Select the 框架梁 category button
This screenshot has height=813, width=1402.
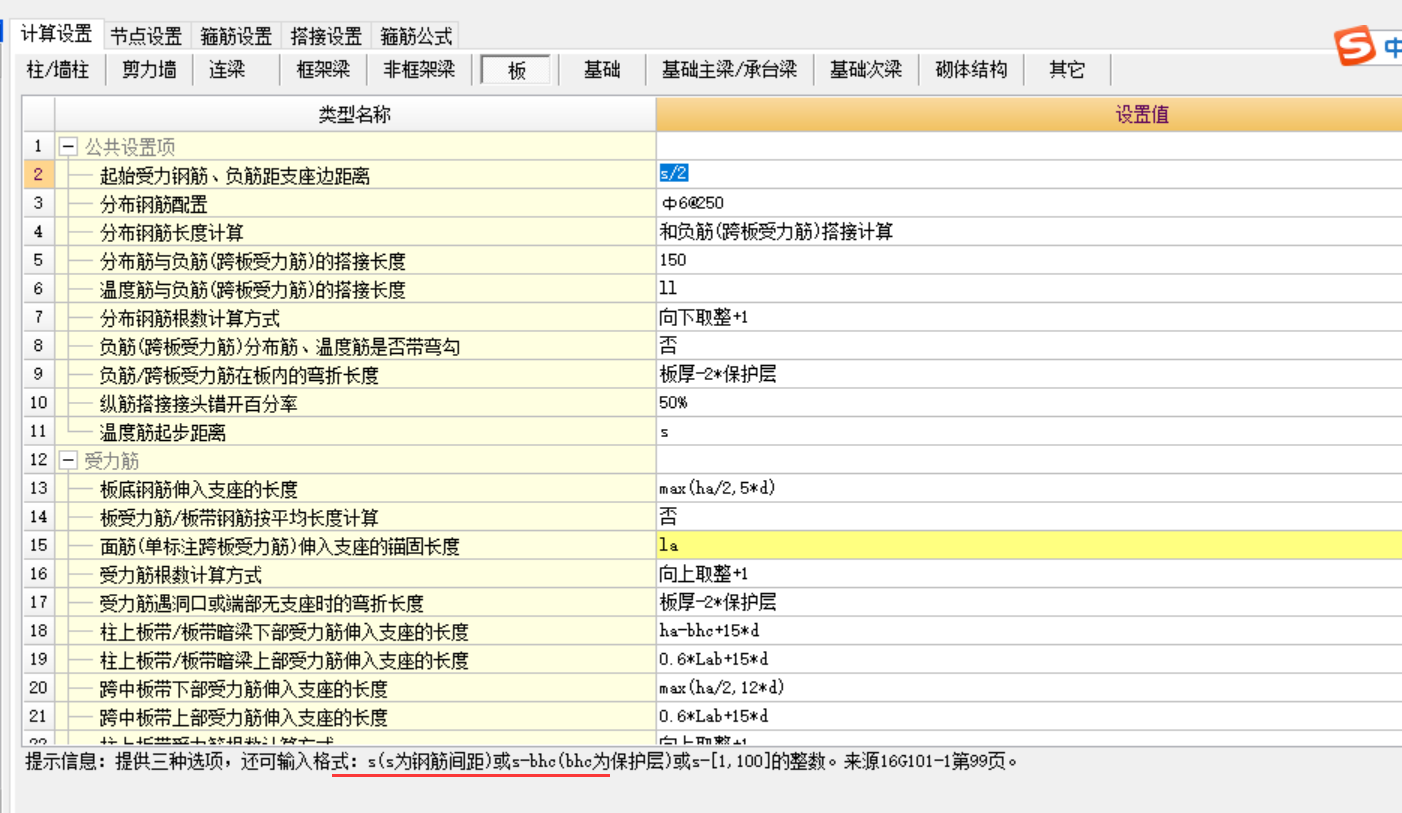pos(322,70)
